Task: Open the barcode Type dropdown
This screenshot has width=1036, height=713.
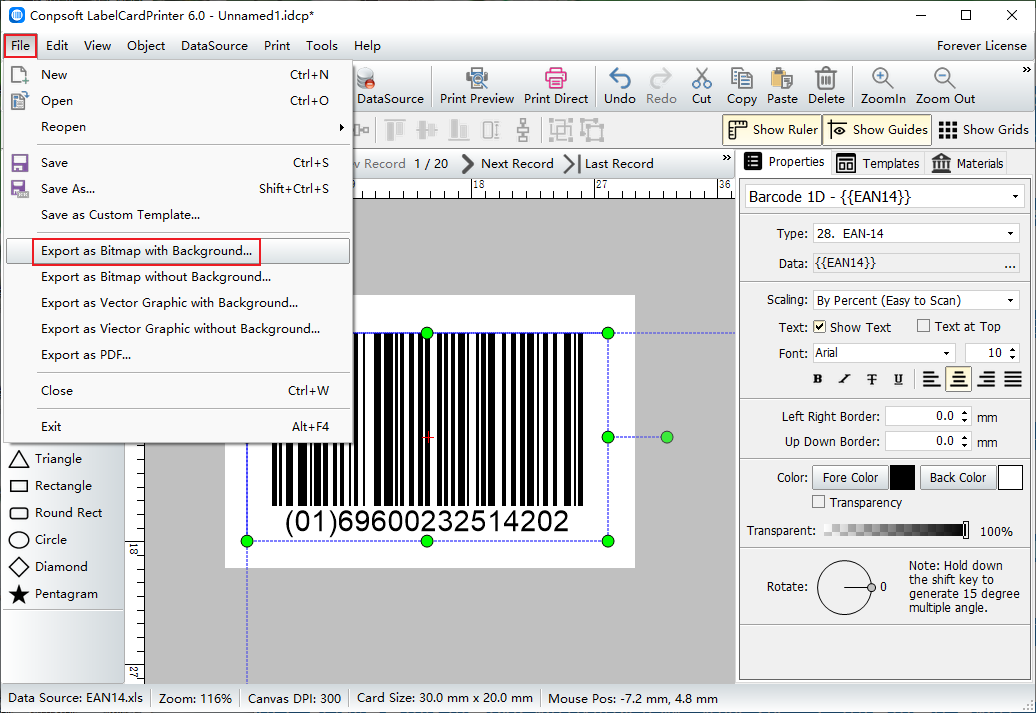Action: pos(1010,233)
